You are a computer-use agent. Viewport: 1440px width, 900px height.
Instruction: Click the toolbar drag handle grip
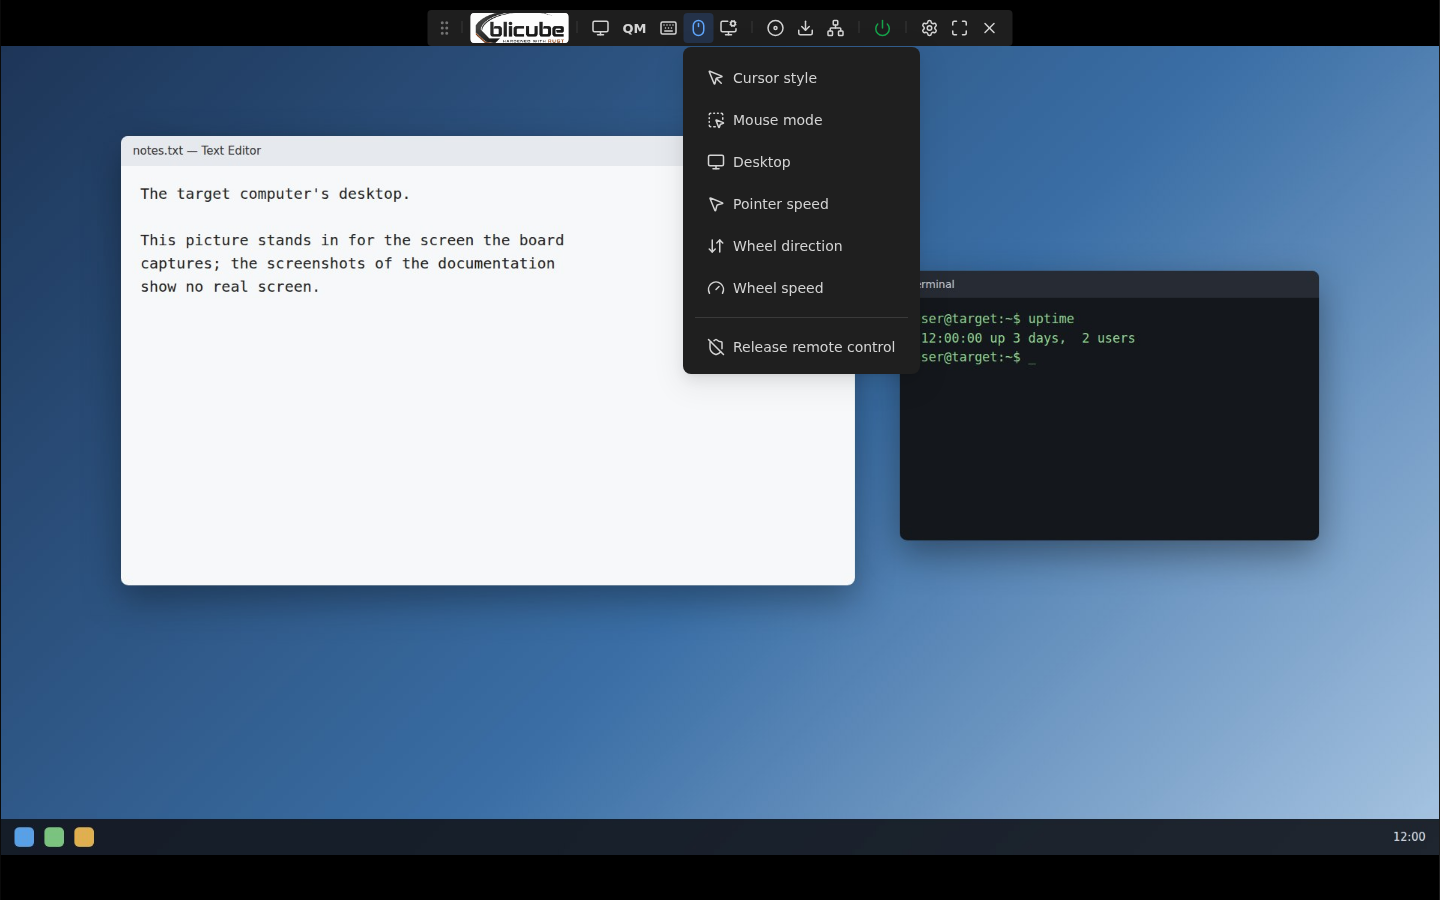445,28
